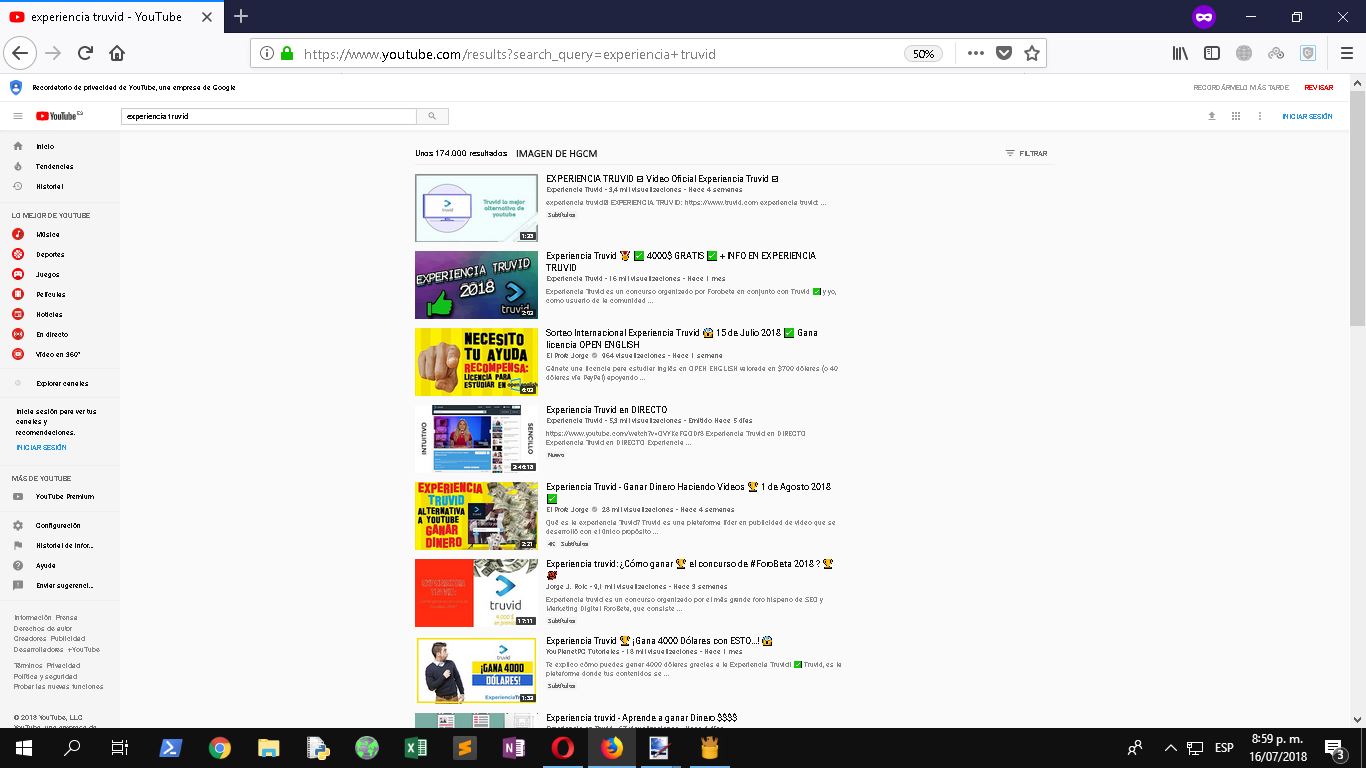
Task: Show Firefox sidebars icon
Action: coord(1212,54)
